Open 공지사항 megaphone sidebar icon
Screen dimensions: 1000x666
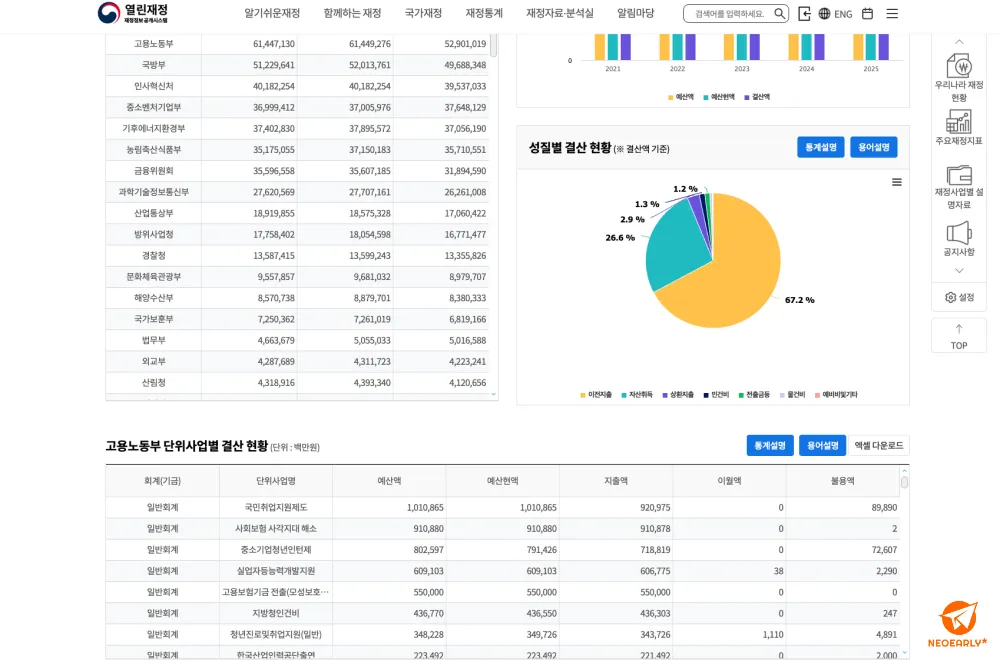point(959,239)
